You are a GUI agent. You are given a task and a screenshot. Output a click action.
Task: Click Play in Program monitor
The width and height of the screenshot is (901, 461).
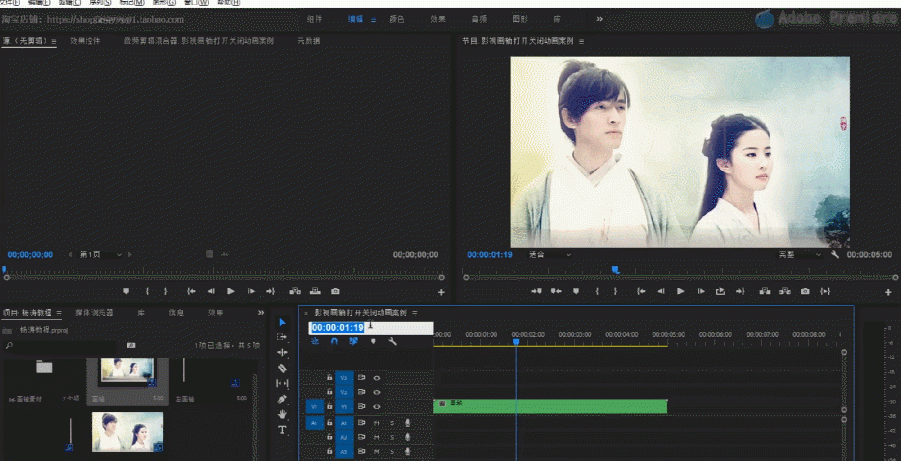point(681,291)
